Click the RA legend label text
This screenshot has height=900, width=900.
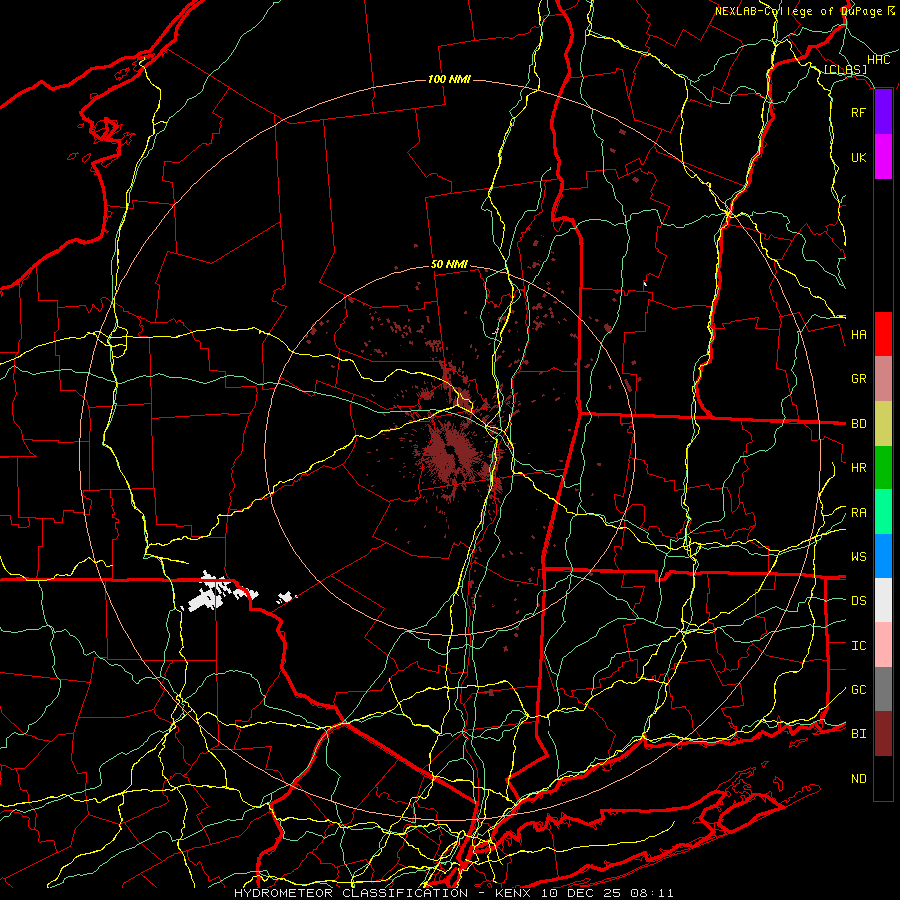(x=859, y=513)
